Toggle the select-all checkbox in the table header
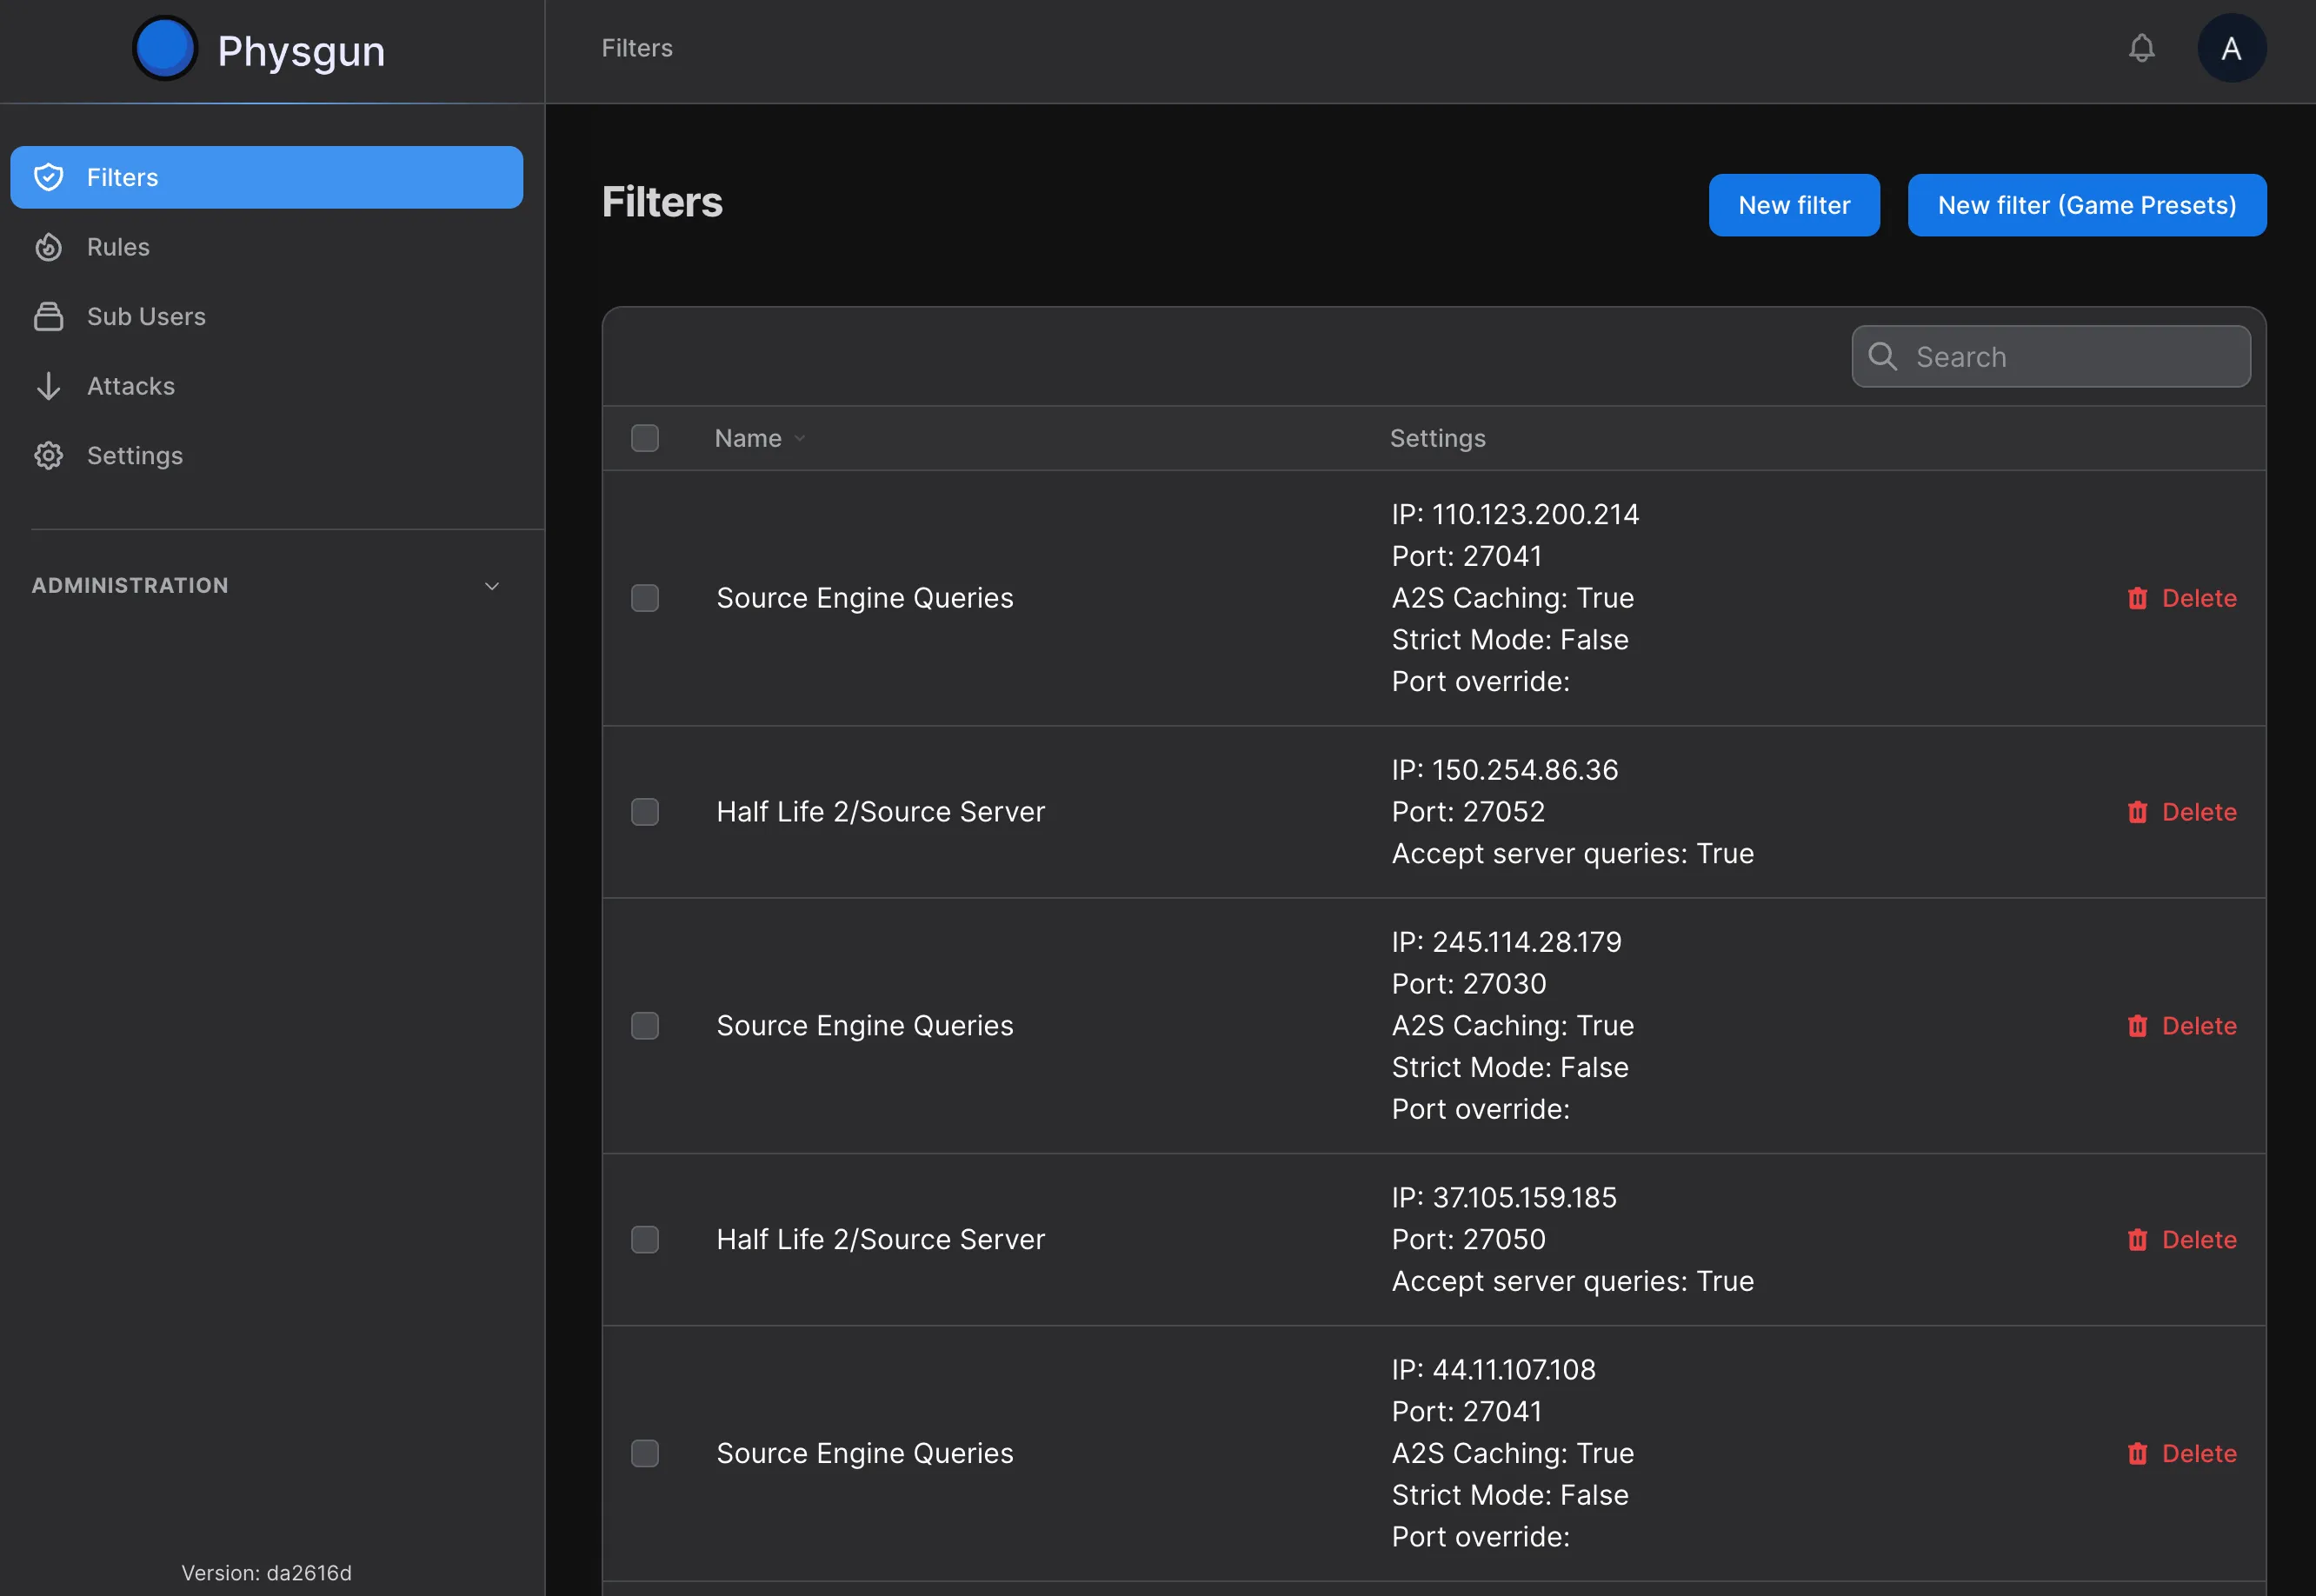This screenshot has height=1596, width=2316. (x=645, y=438)
